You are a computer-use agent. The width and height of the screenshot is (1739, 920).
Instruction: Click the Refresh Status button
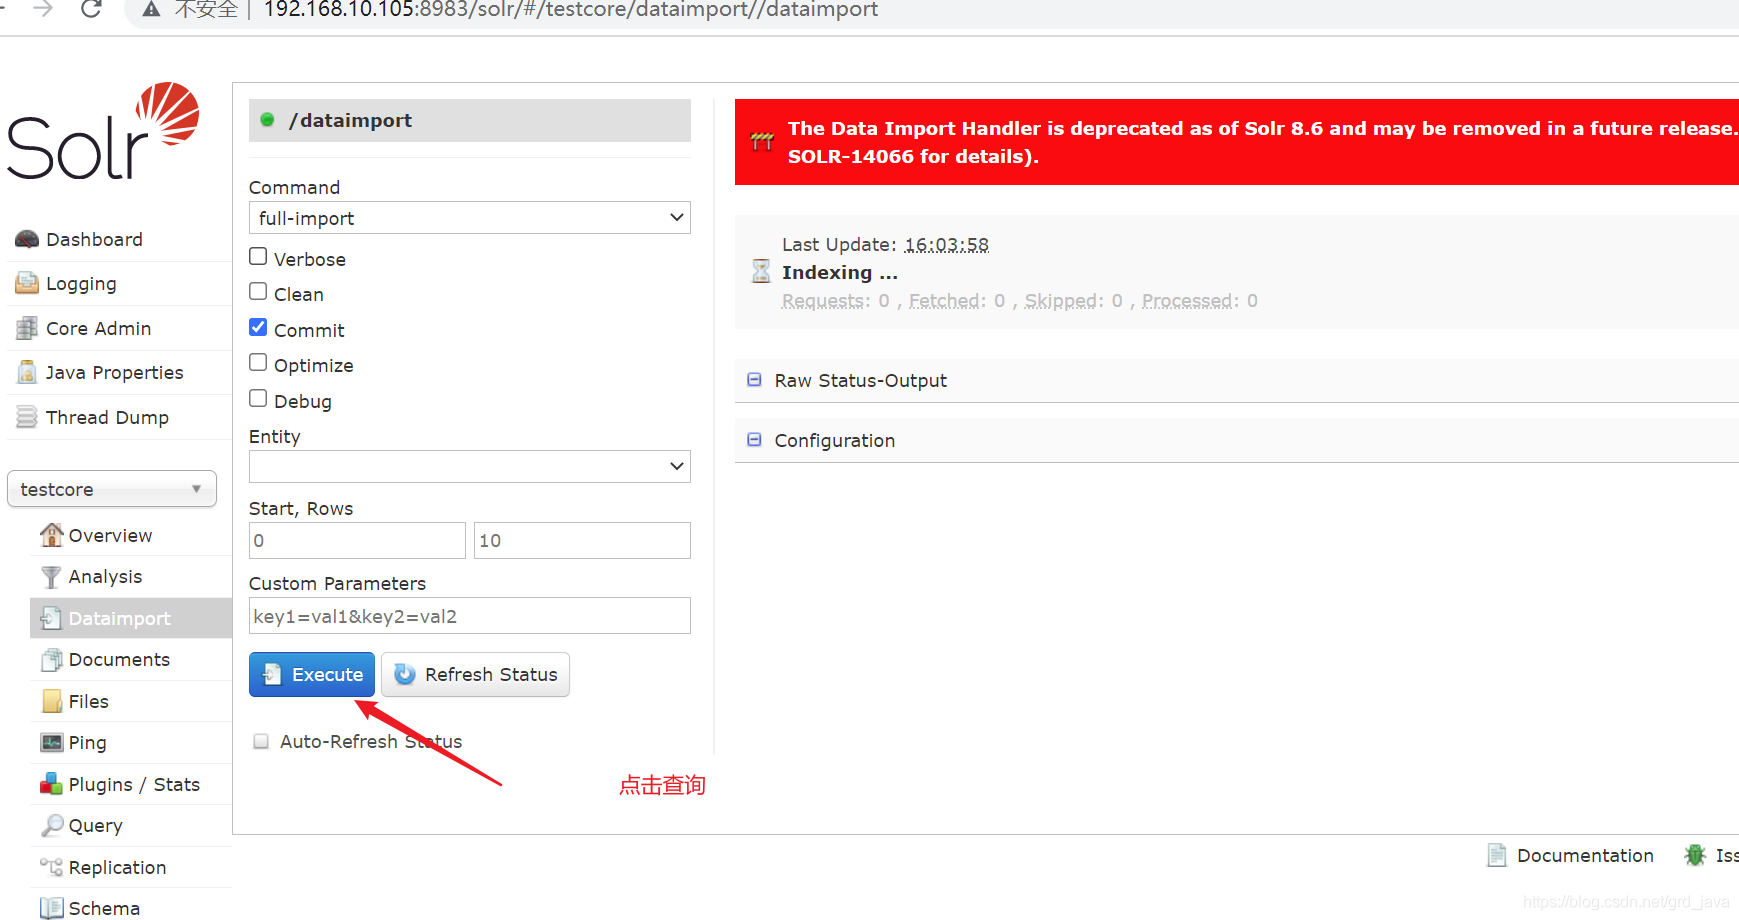click(476, 675)
